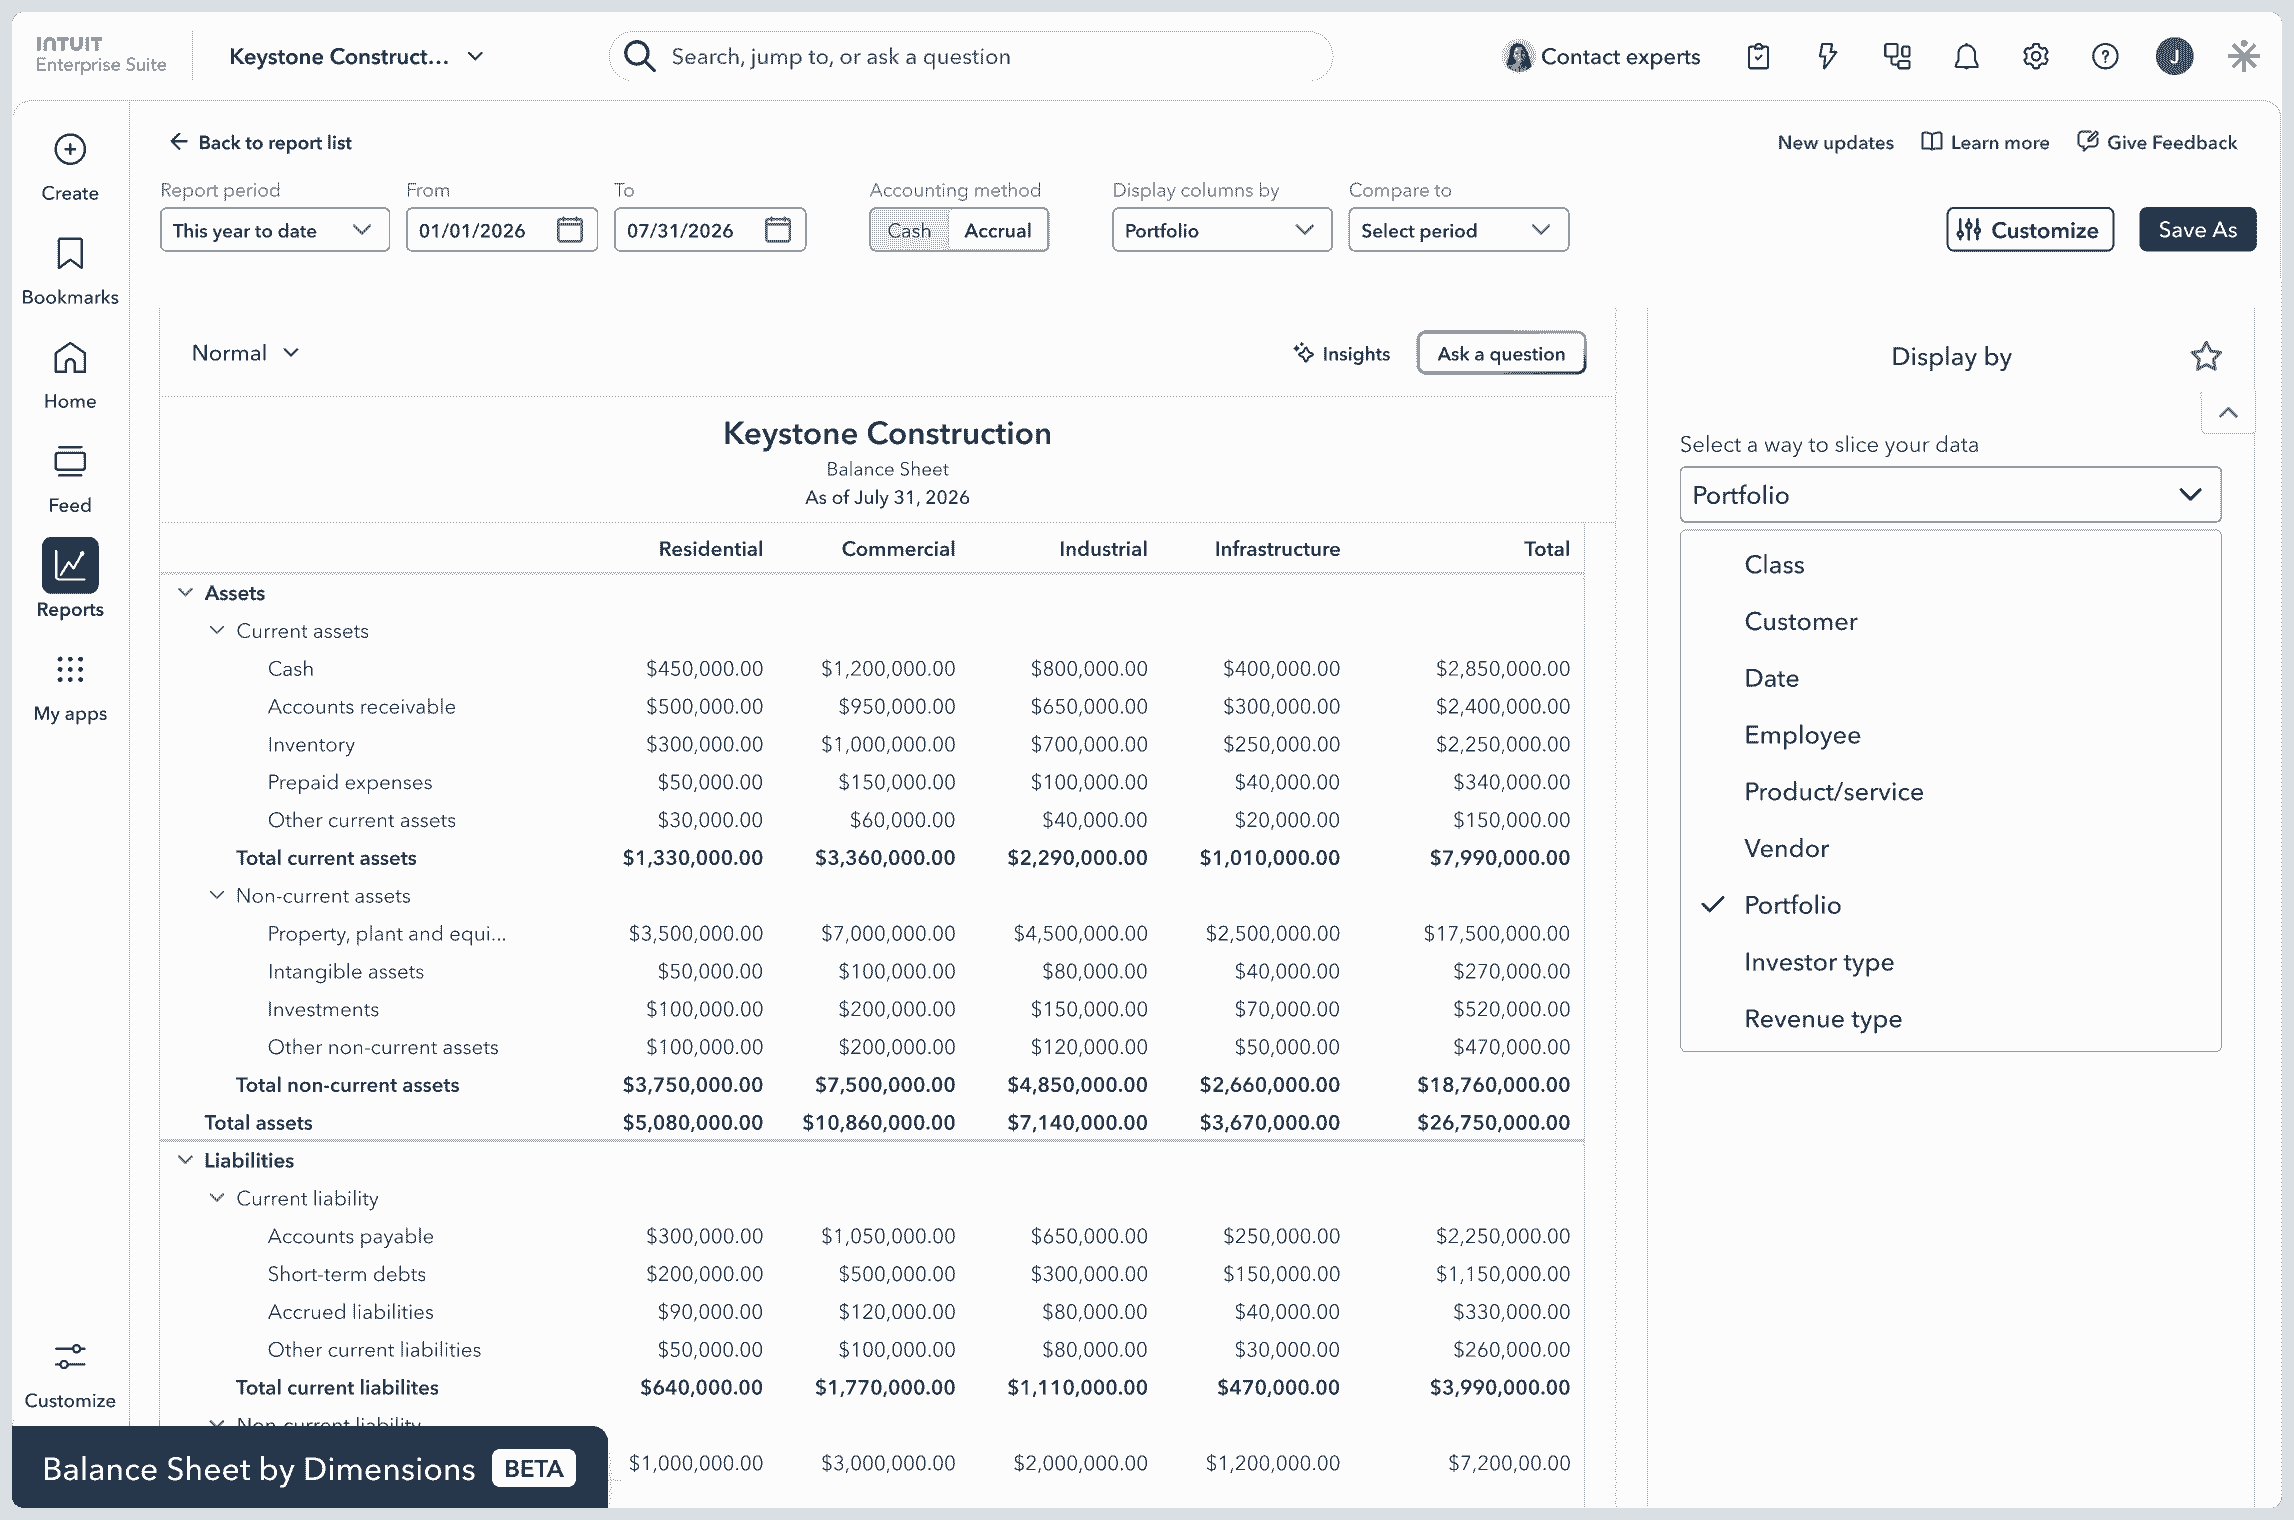Click the Ask a question button

point(1501,353)
